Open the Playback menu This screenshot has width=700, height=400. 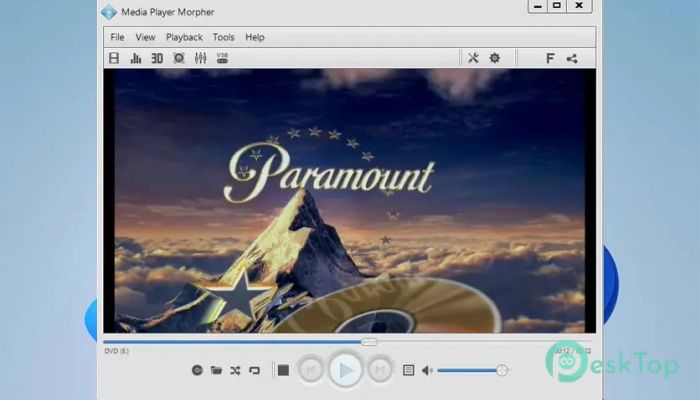(184, 37)
